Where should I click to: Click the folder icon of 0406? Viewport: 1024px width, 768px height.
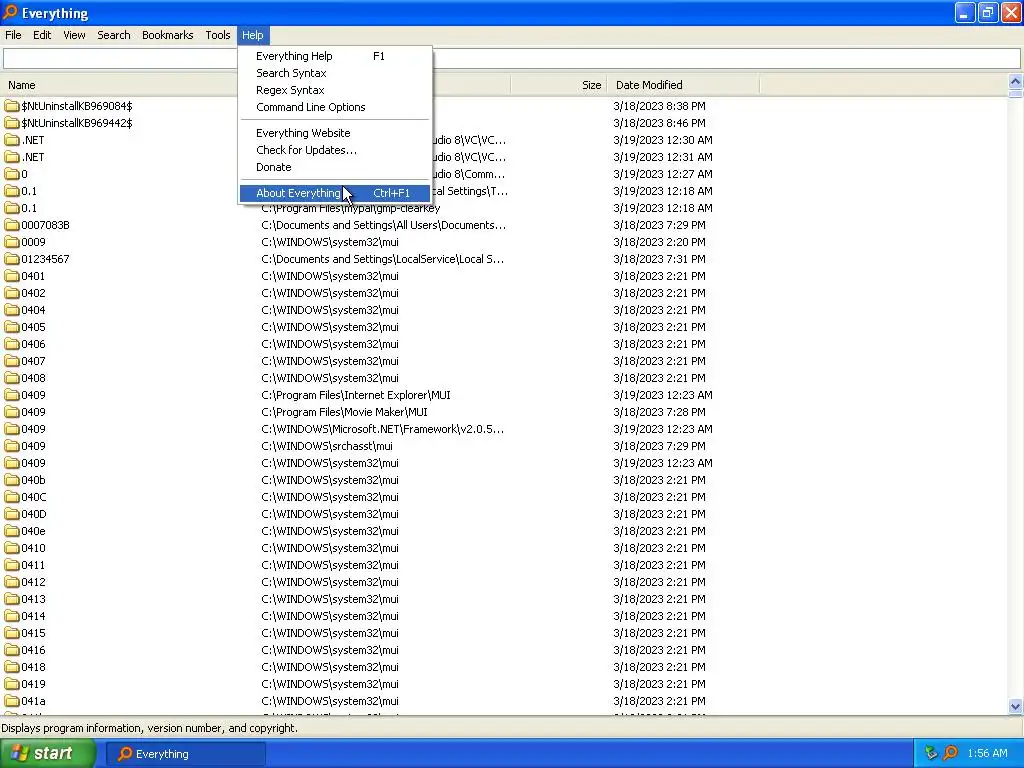12,344
